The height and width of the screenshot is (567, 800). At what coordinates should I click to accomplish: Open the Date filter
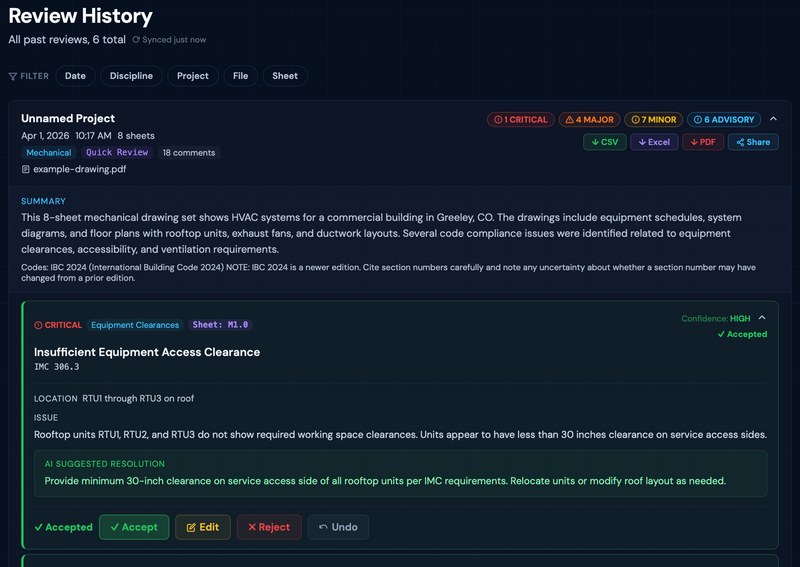75,76
